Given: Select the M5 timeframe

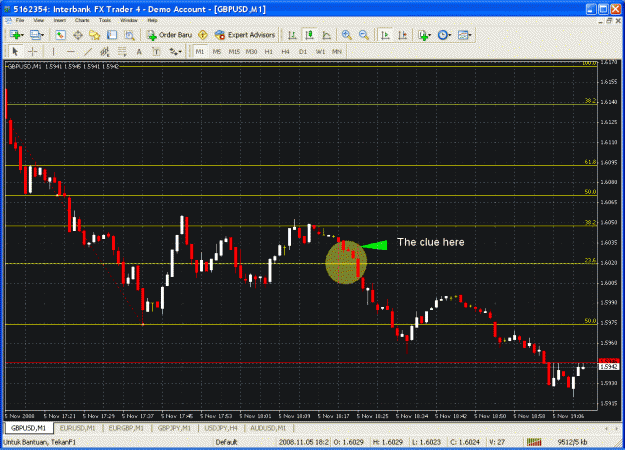Looking at the screenshot, I should (x=217, y=51).
